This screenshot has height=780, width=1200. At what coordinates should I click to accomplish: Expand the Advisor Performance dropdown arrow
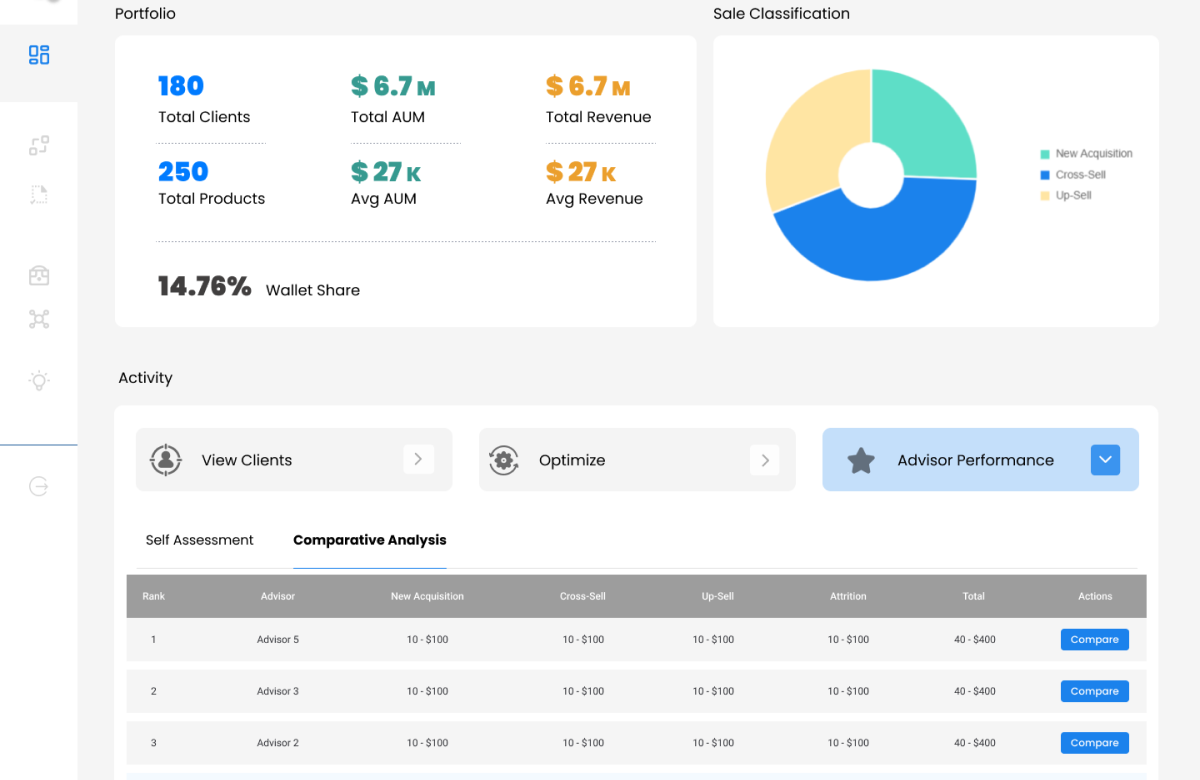1105,460
